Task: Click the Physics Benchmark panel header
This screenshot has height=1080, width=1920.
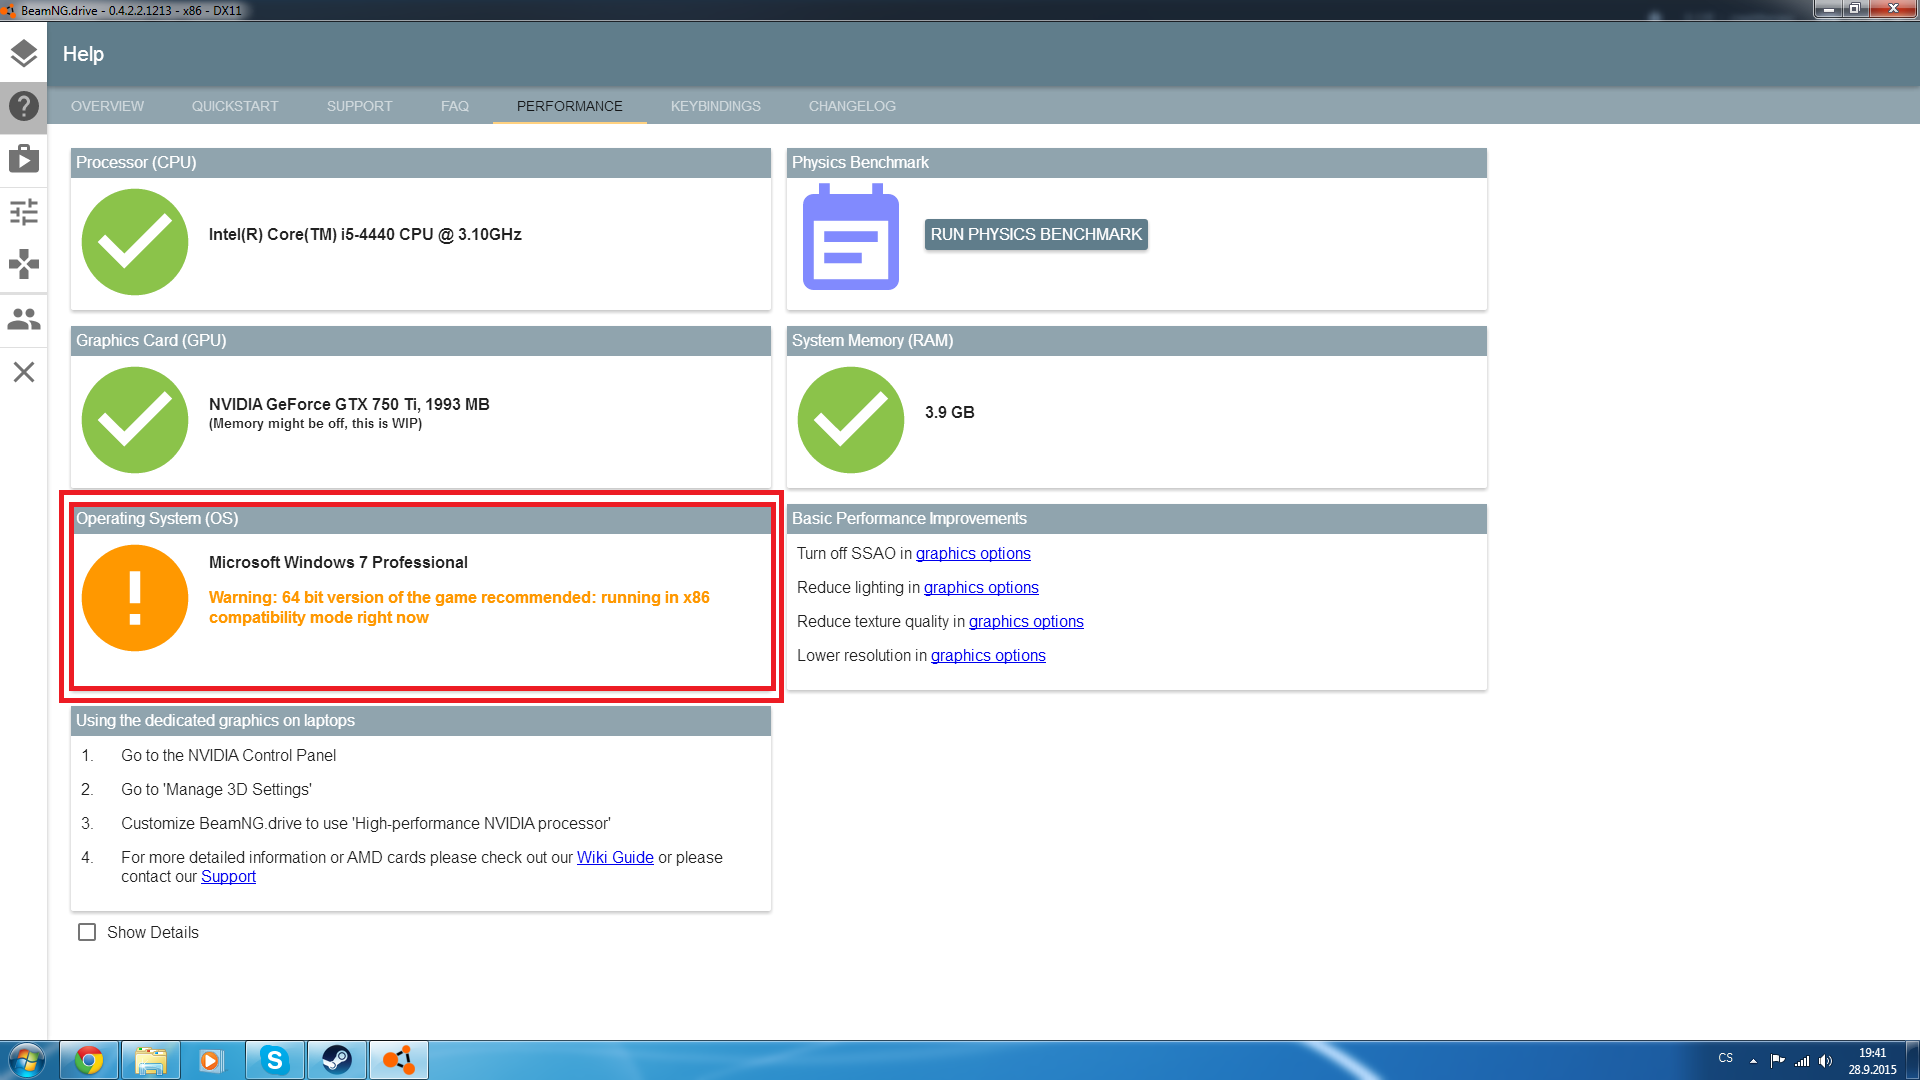Action: click(x=1137, y=162)
